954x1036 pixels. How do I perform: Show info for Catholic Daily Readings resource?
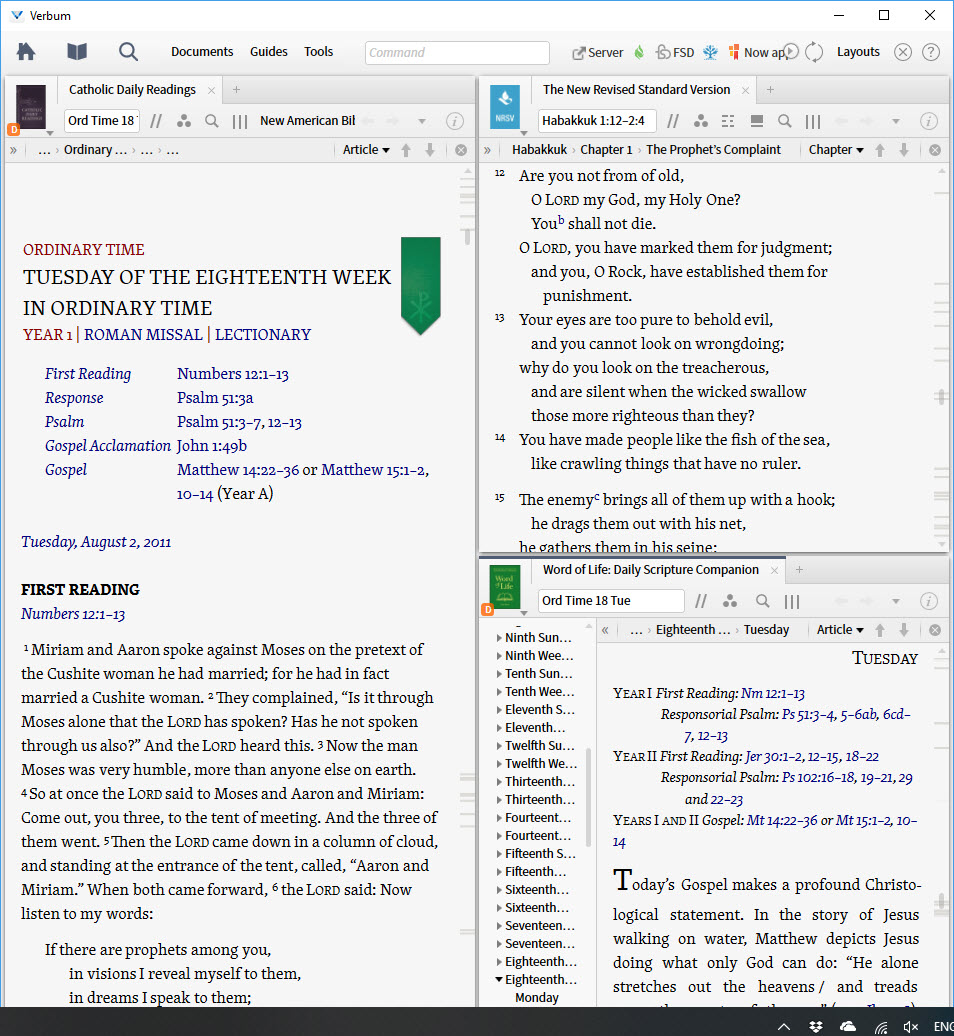(454, 121)
